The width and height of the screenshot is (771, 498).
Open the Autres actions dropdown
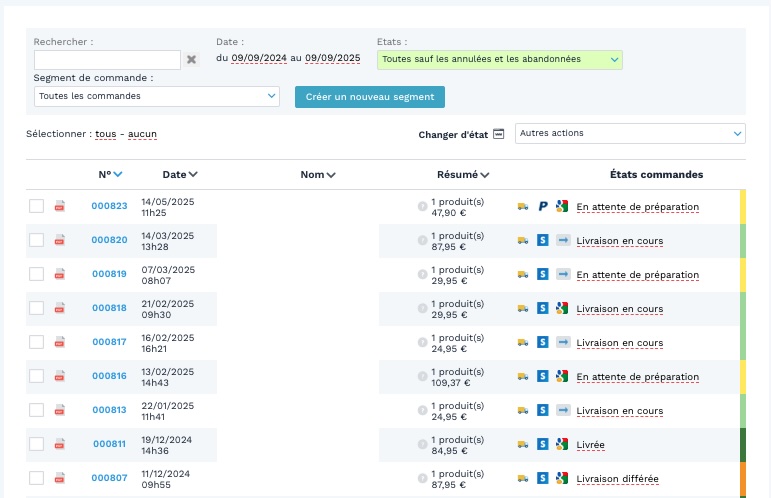(630, 133)
